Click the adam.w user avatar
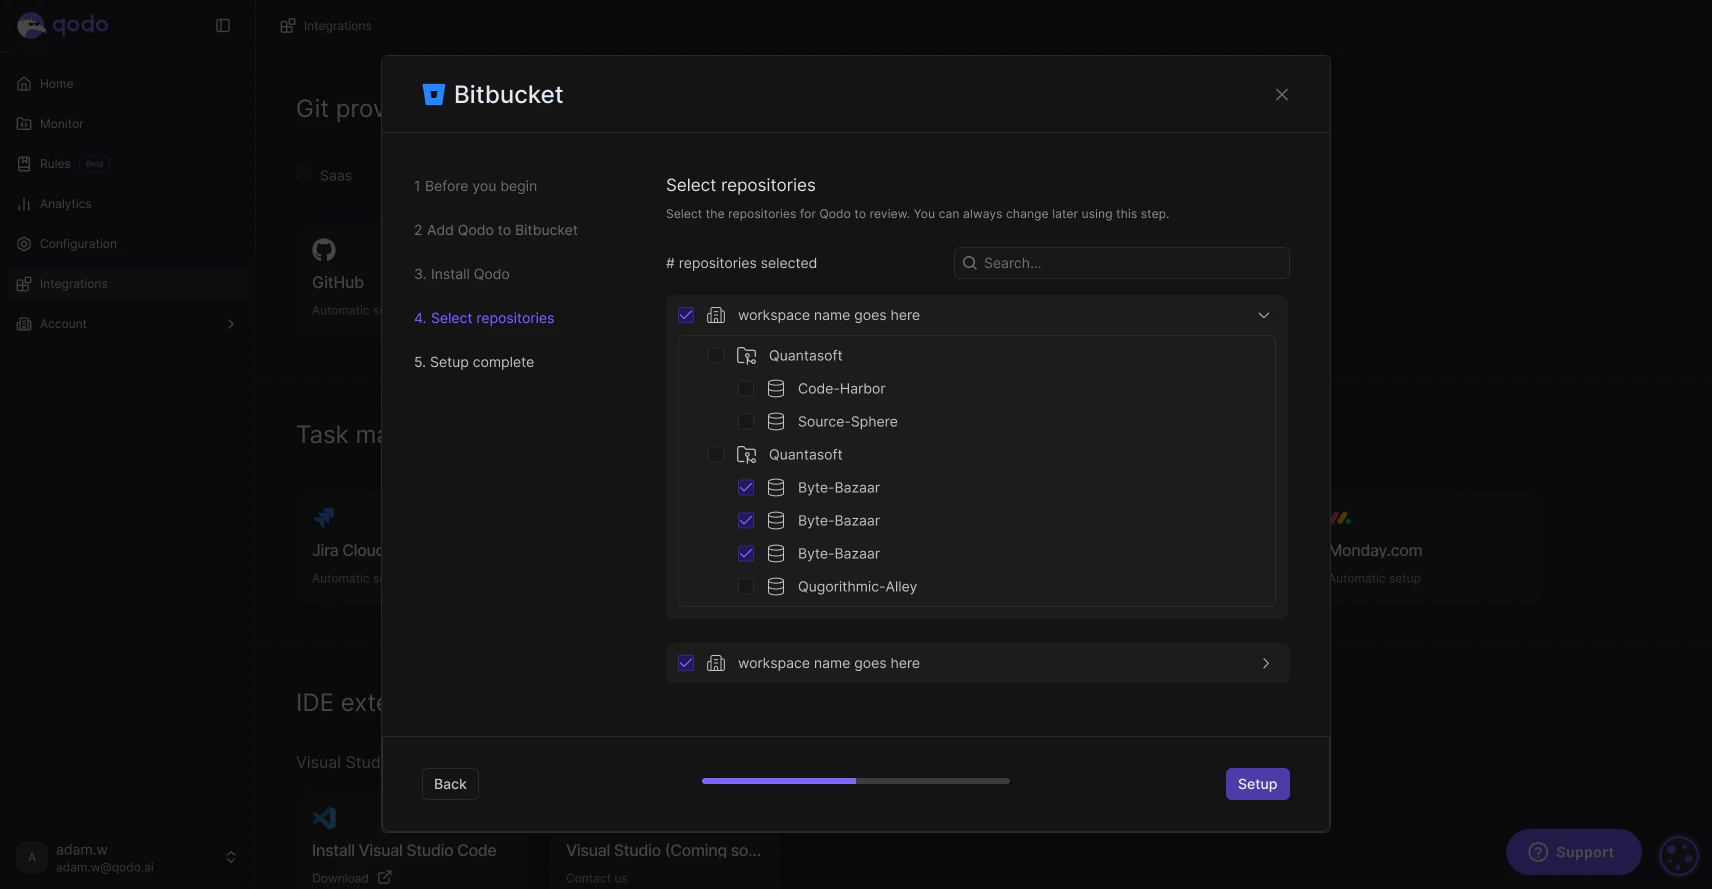Screen dimensions: 1712x889 point(32,858)
